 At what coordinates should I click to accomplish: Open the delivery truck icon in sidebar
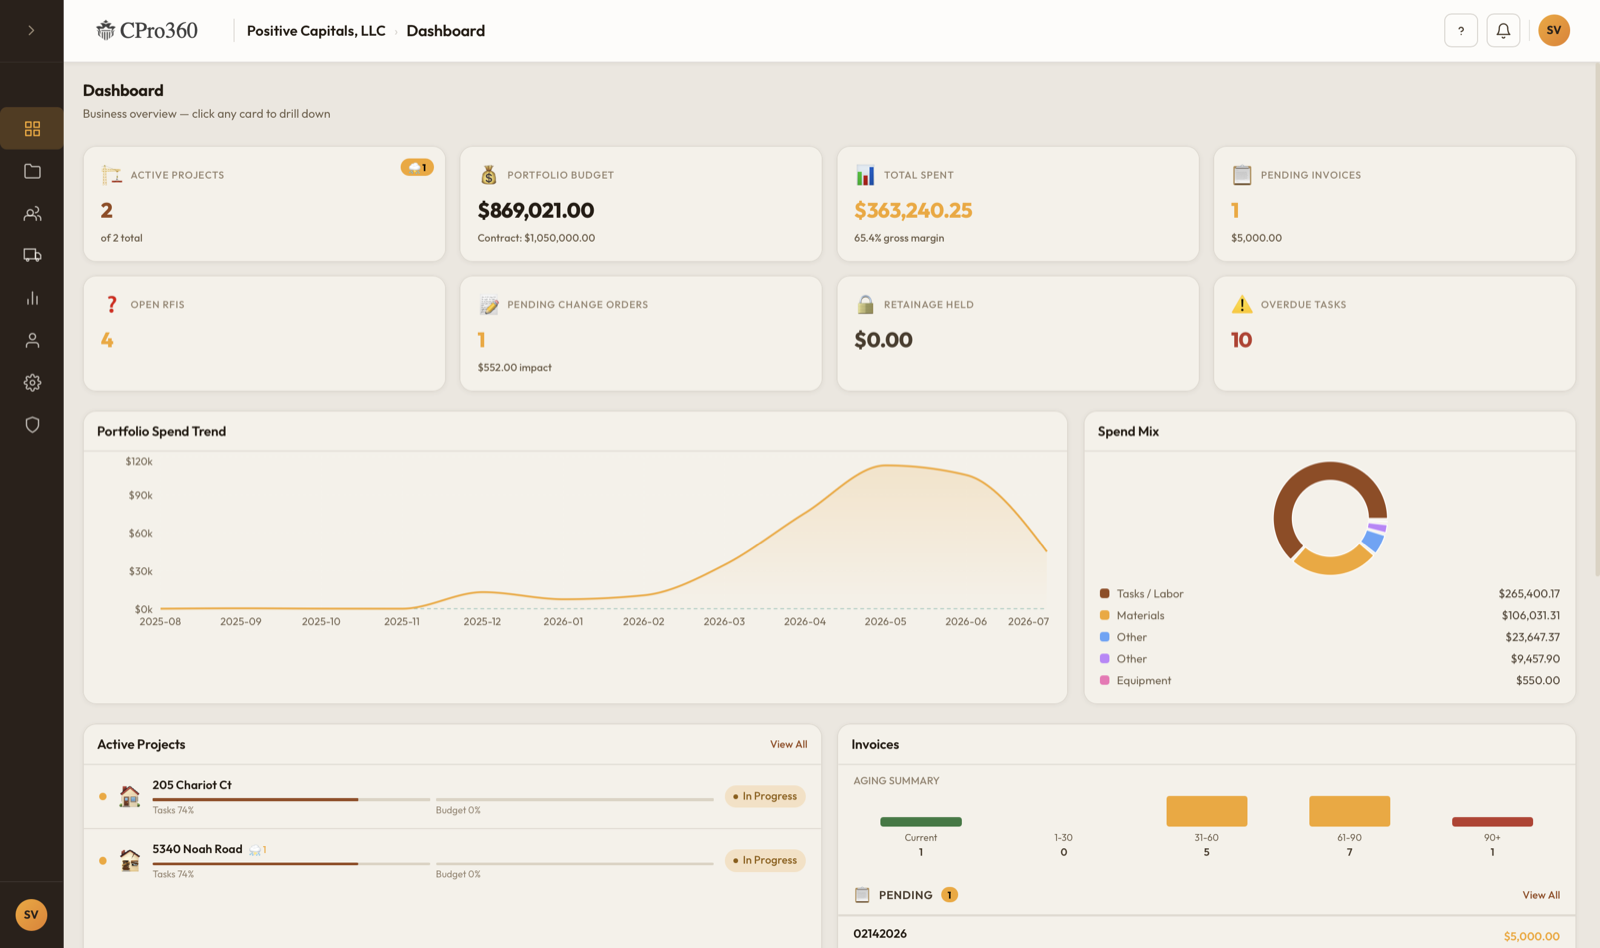(32, 255)
